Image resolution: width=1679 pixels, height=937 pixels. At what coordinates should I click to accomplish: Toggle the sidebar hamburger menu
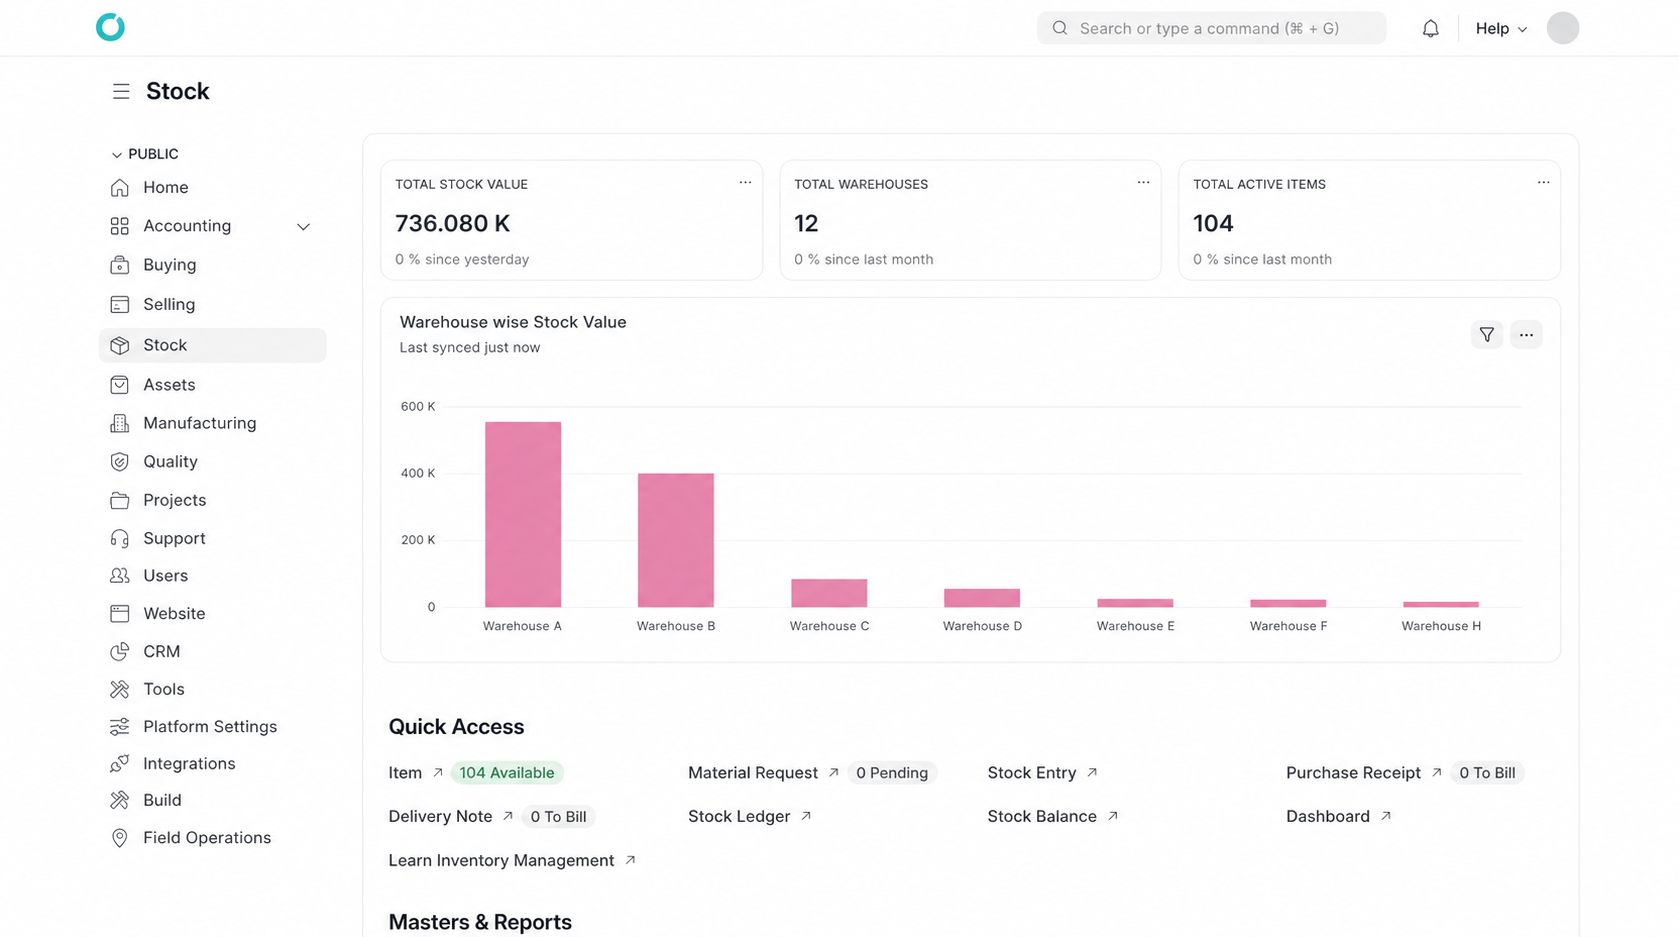(121, 91)
